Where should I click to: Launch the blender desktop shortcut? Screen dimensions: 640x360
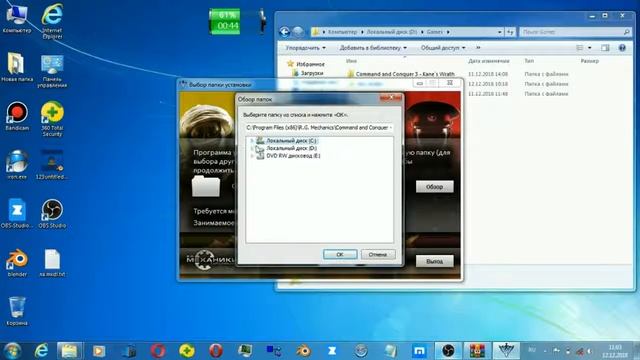pos(17,262)
